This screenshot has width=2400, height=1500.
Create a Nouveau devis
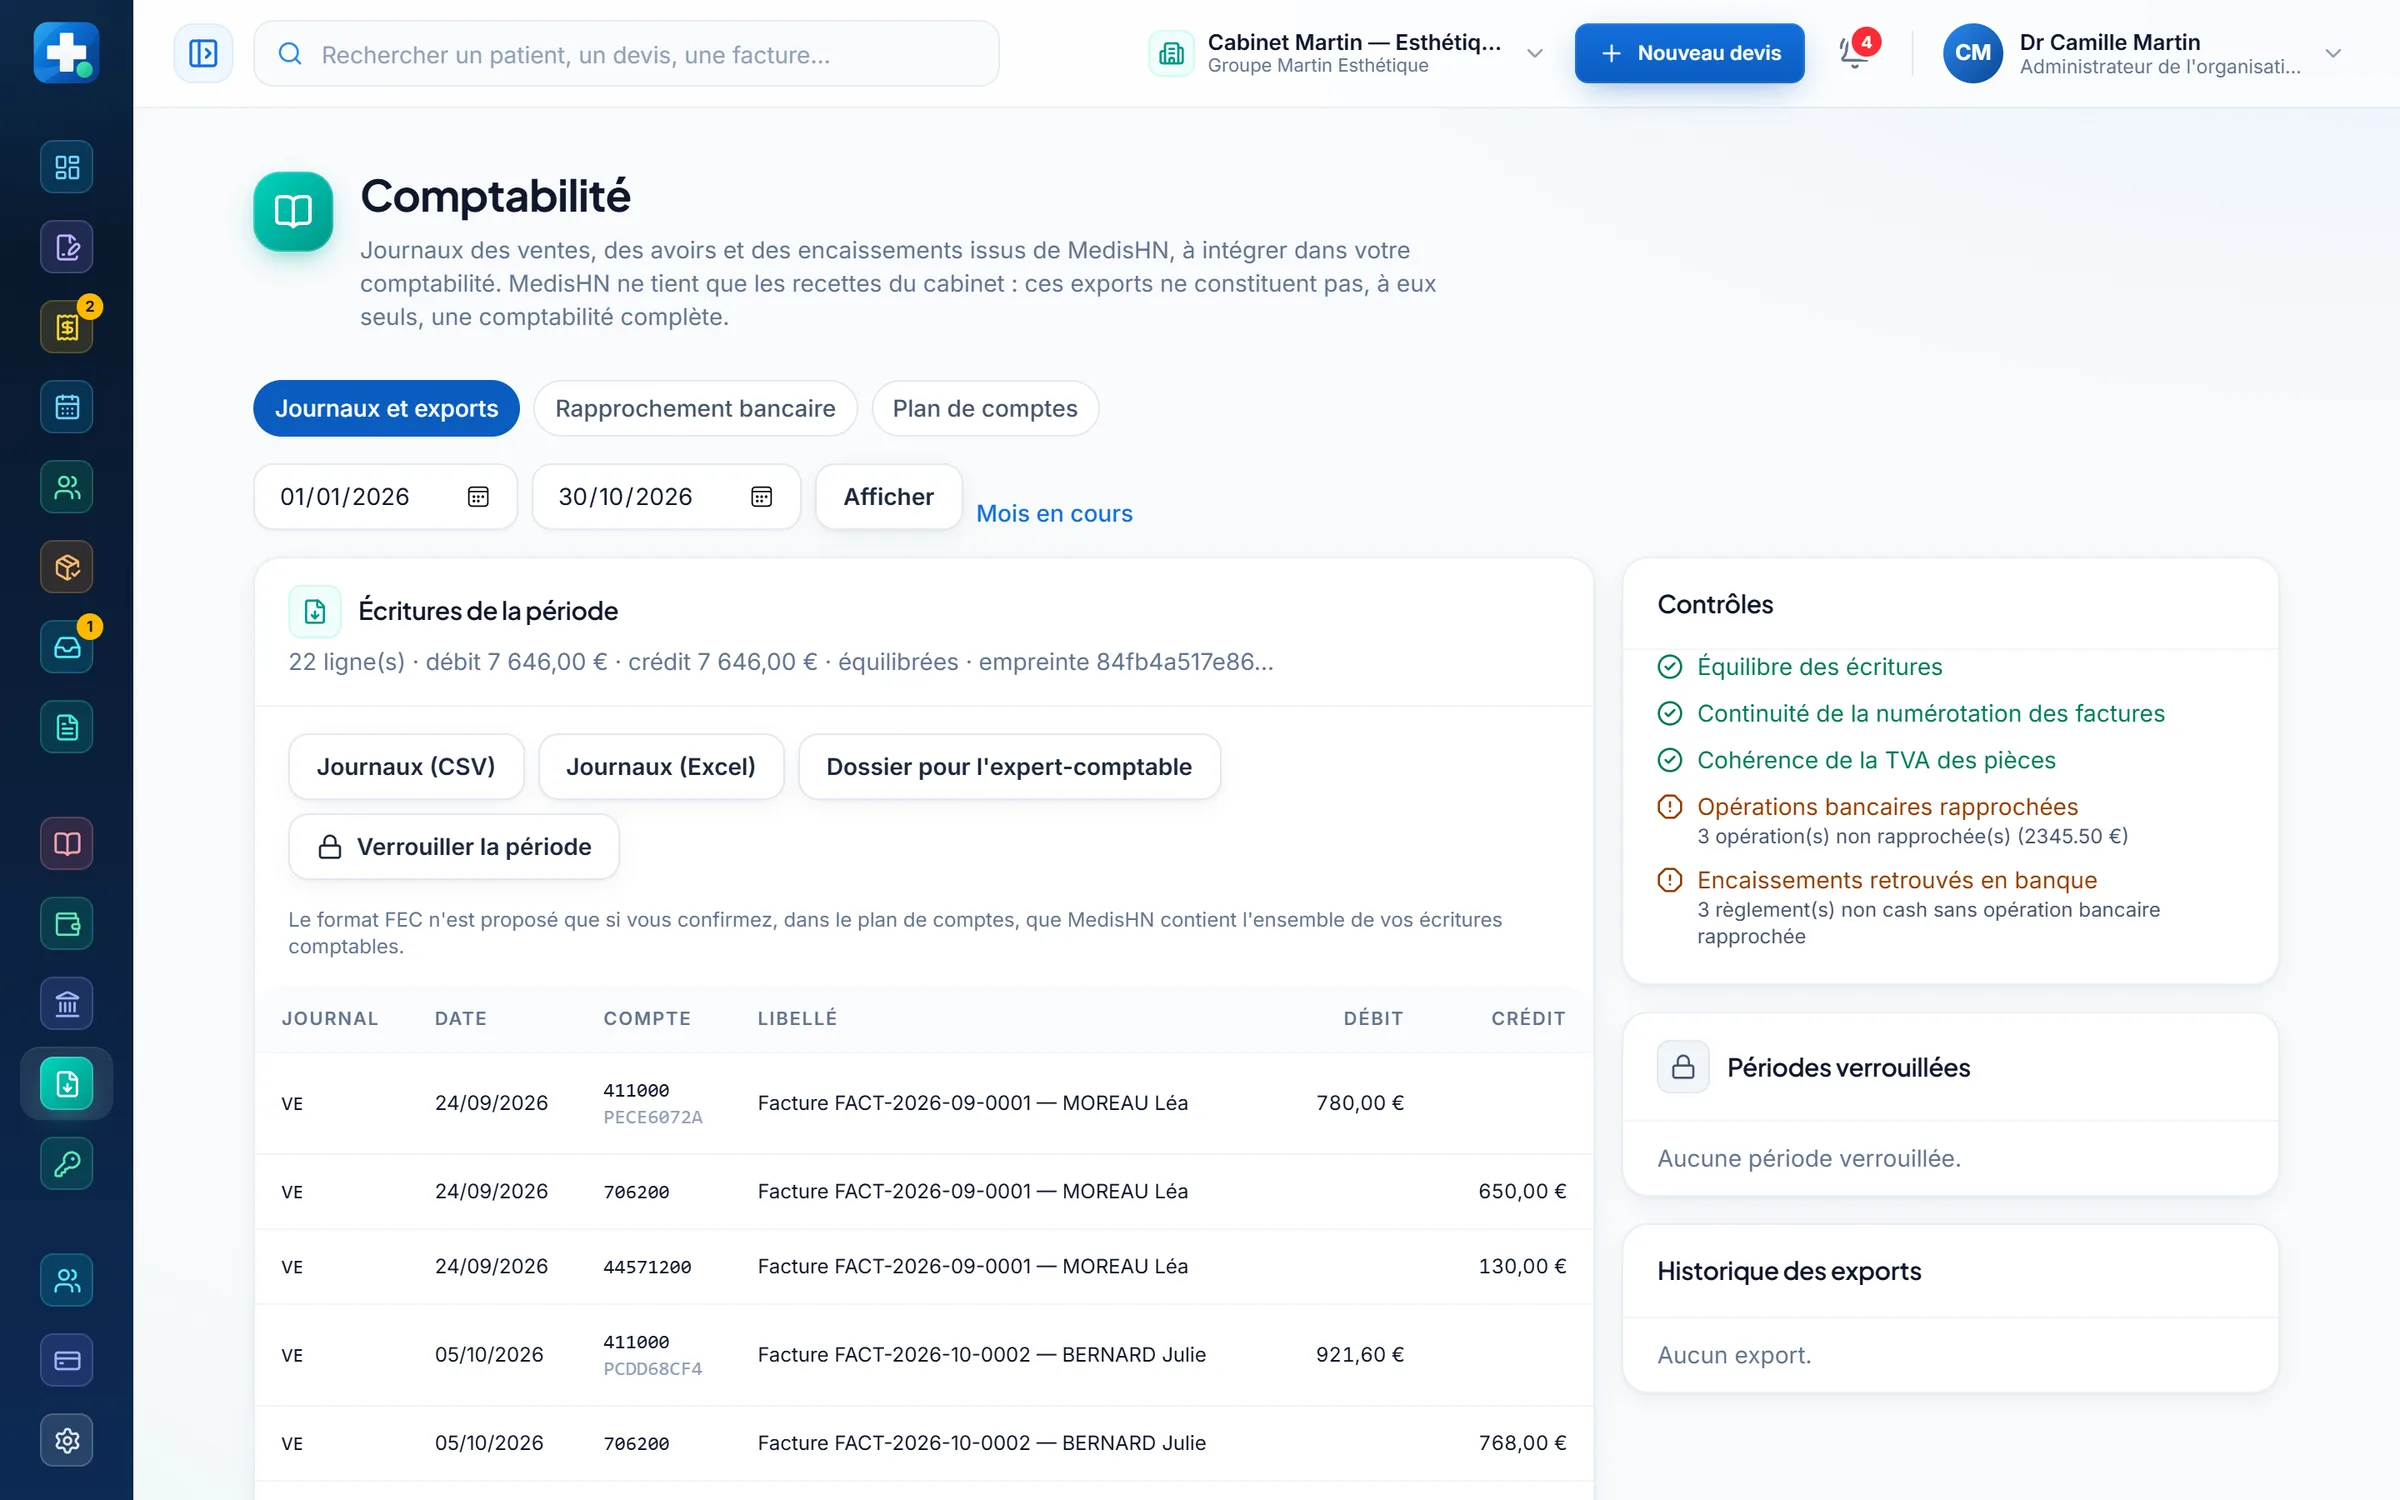coord(1689,53)
